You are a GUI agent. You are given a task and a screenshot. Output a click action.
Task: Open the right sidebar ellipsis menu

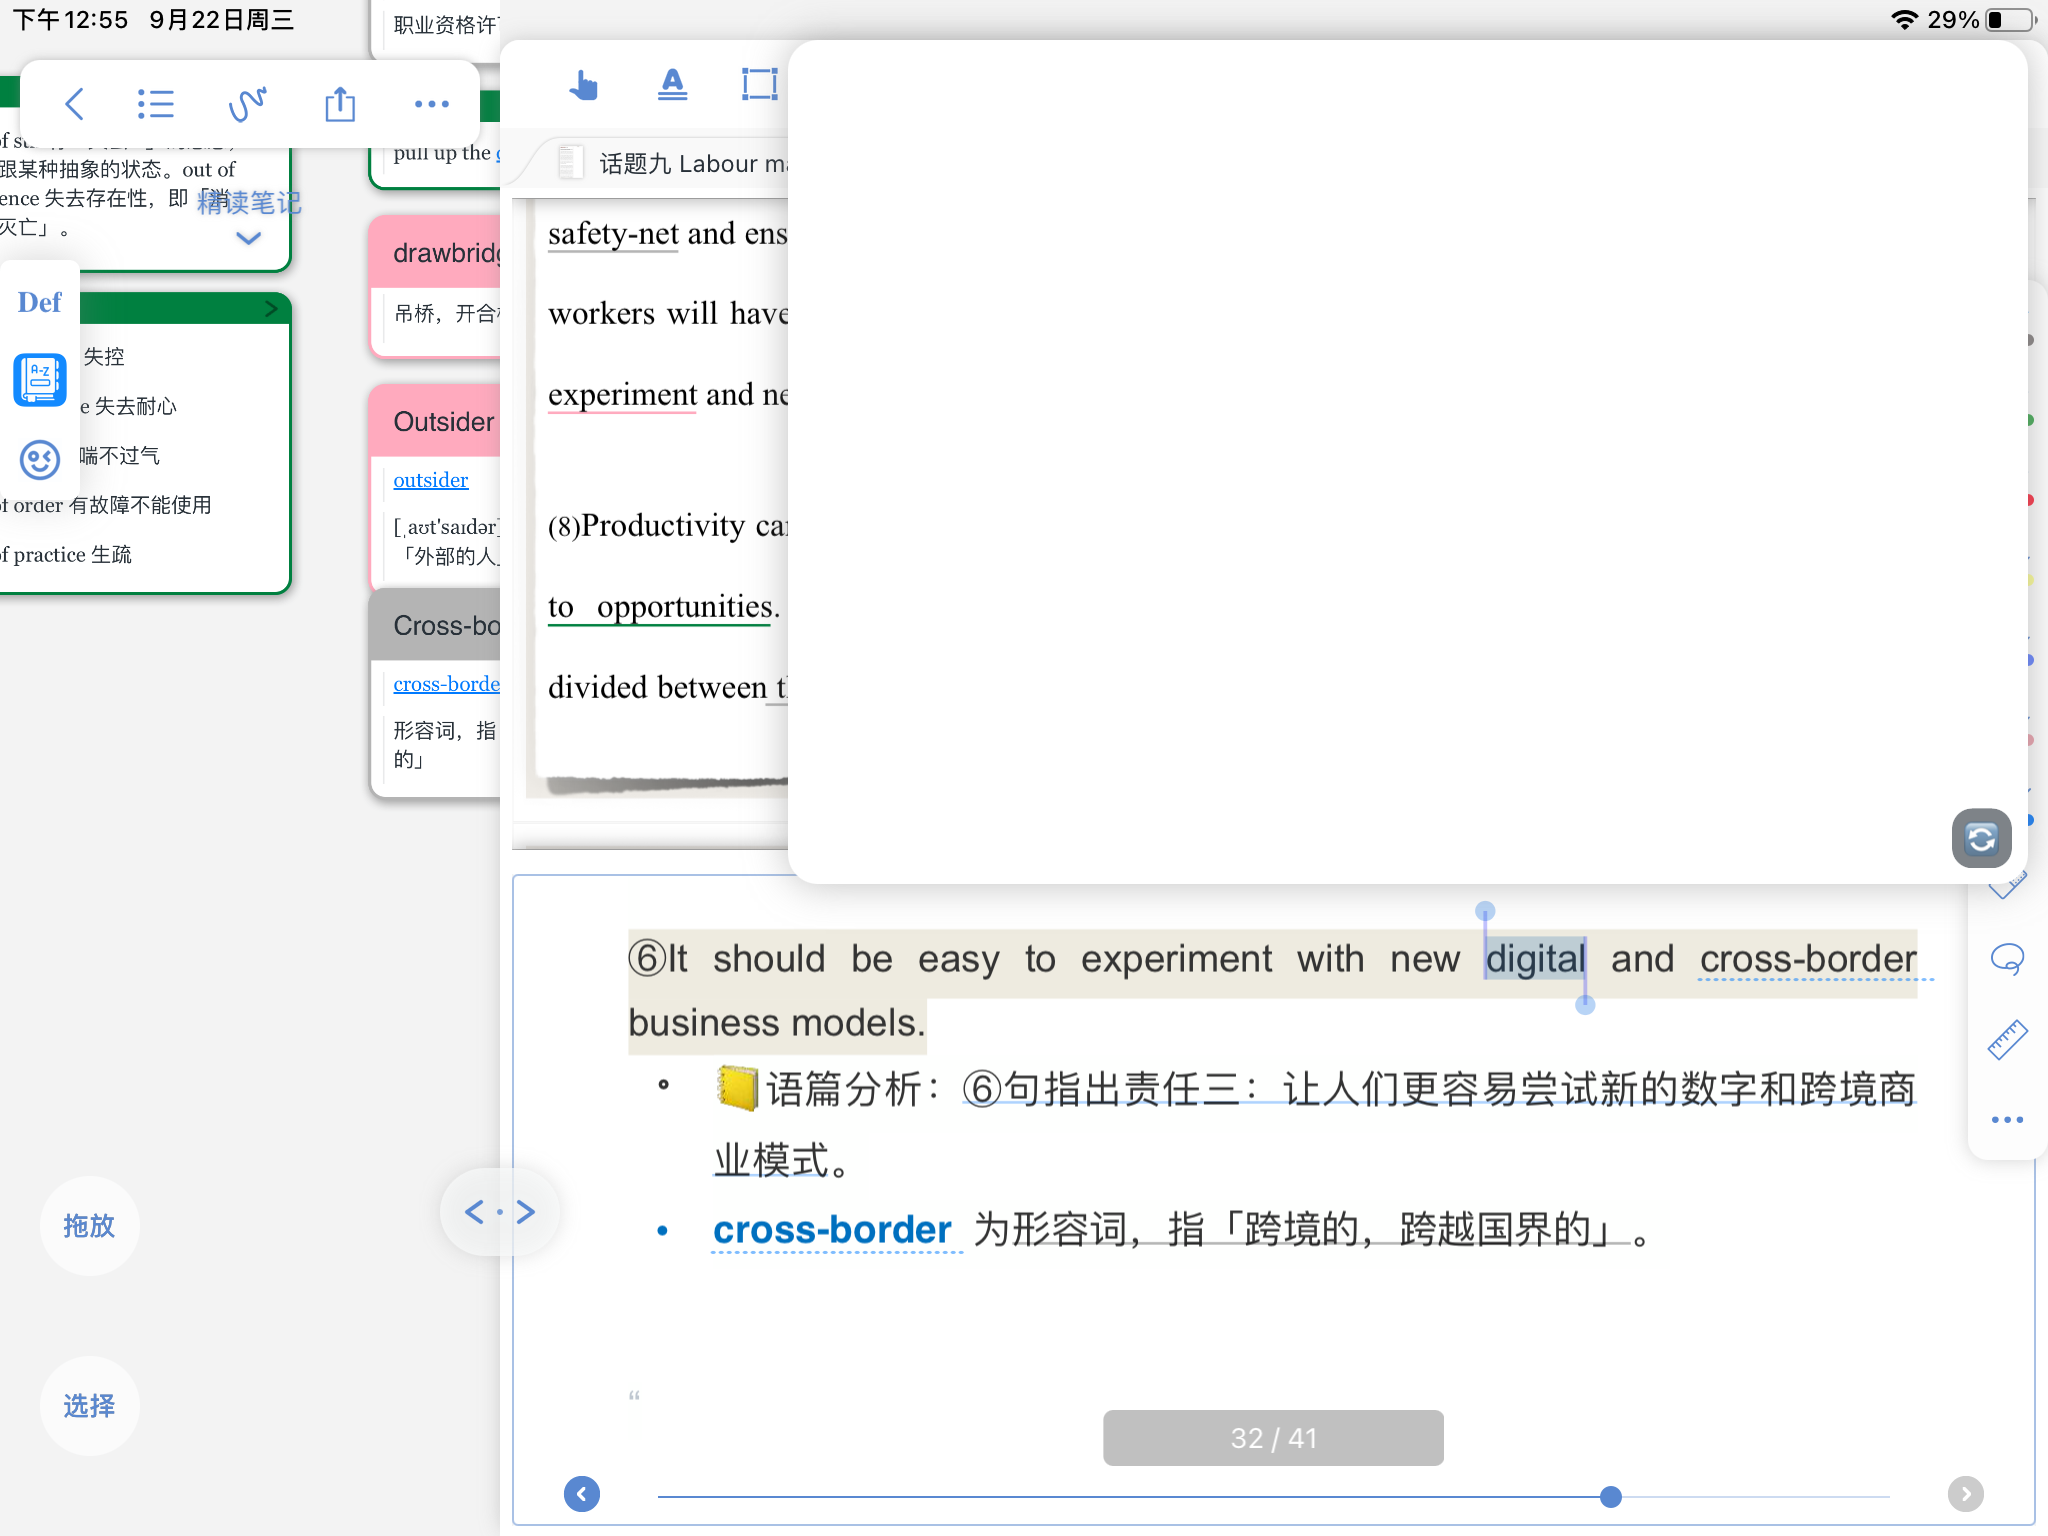[2007, 1120]
